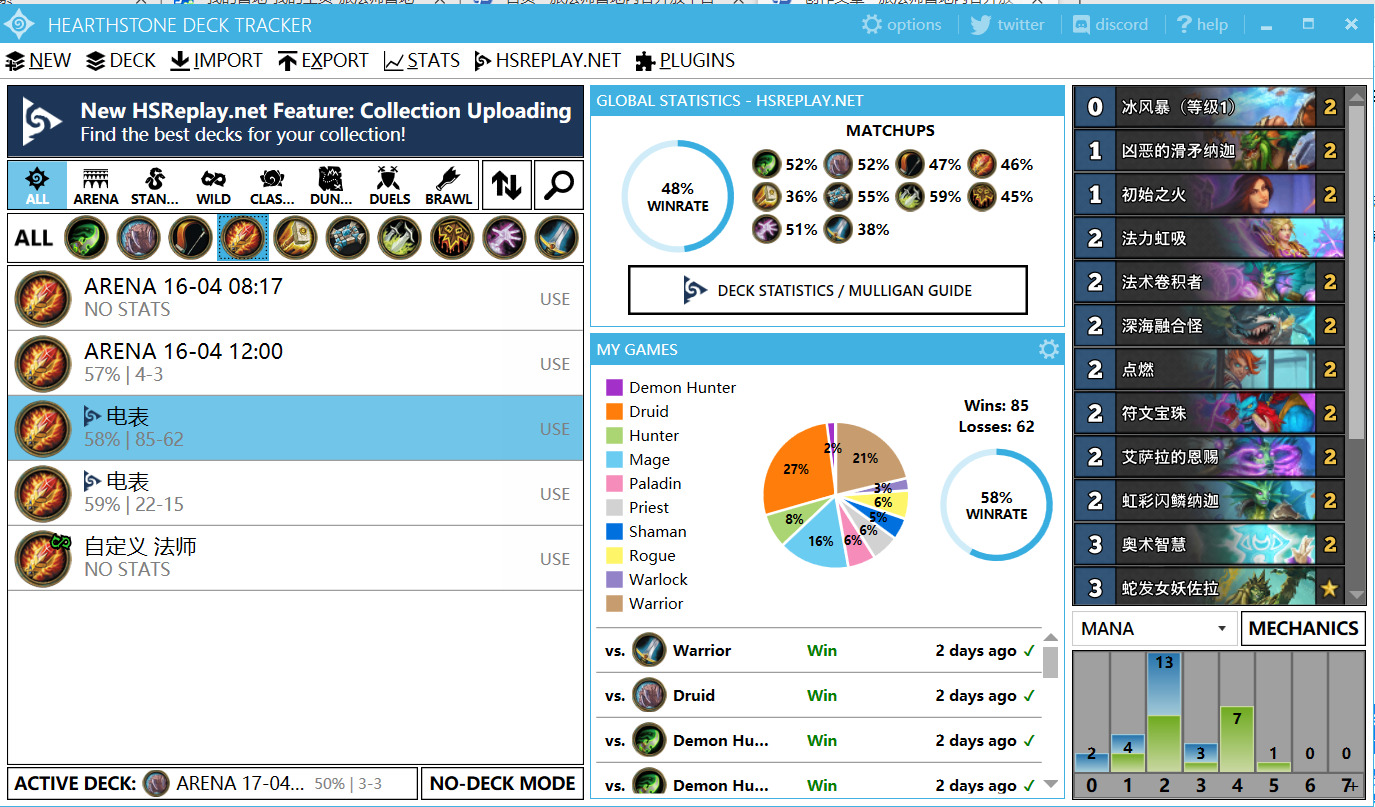The image size is (1375, 807).
Task: Toggle NO-DECK MODE
Action: point(502,783)
